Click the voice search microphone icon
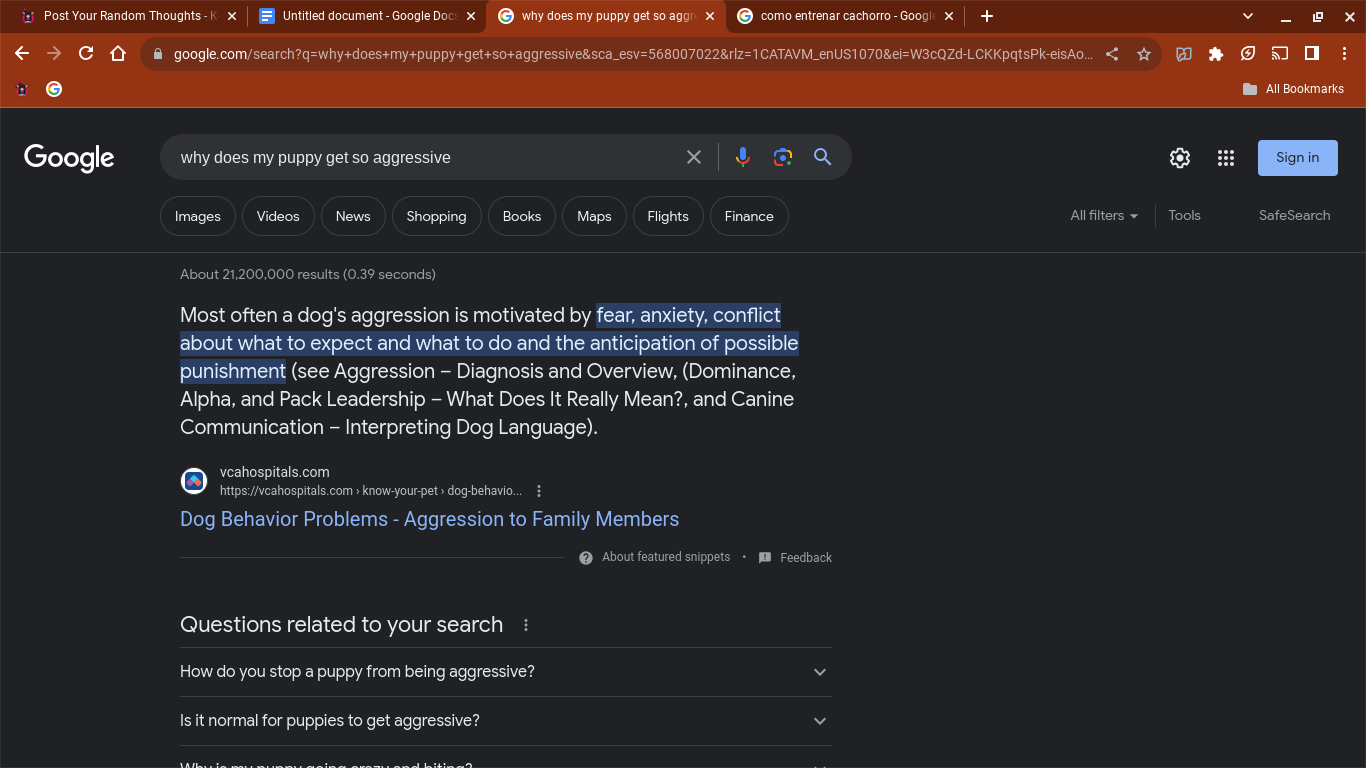The image size is (1366, 768). click(x=742, y=157)
